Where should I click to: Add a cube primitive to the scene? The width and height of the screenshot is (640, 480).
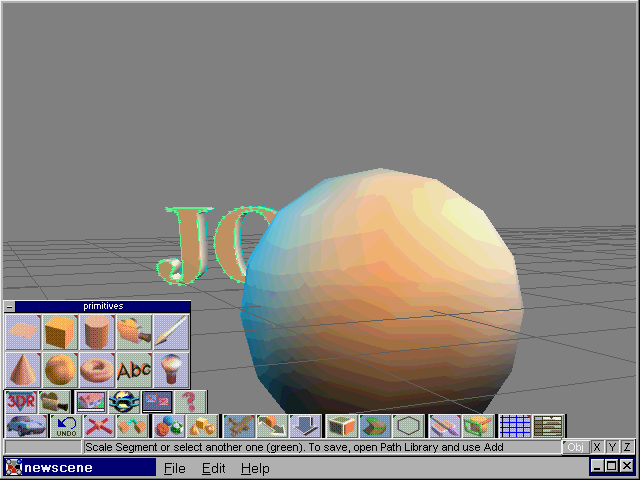(59, 332)
